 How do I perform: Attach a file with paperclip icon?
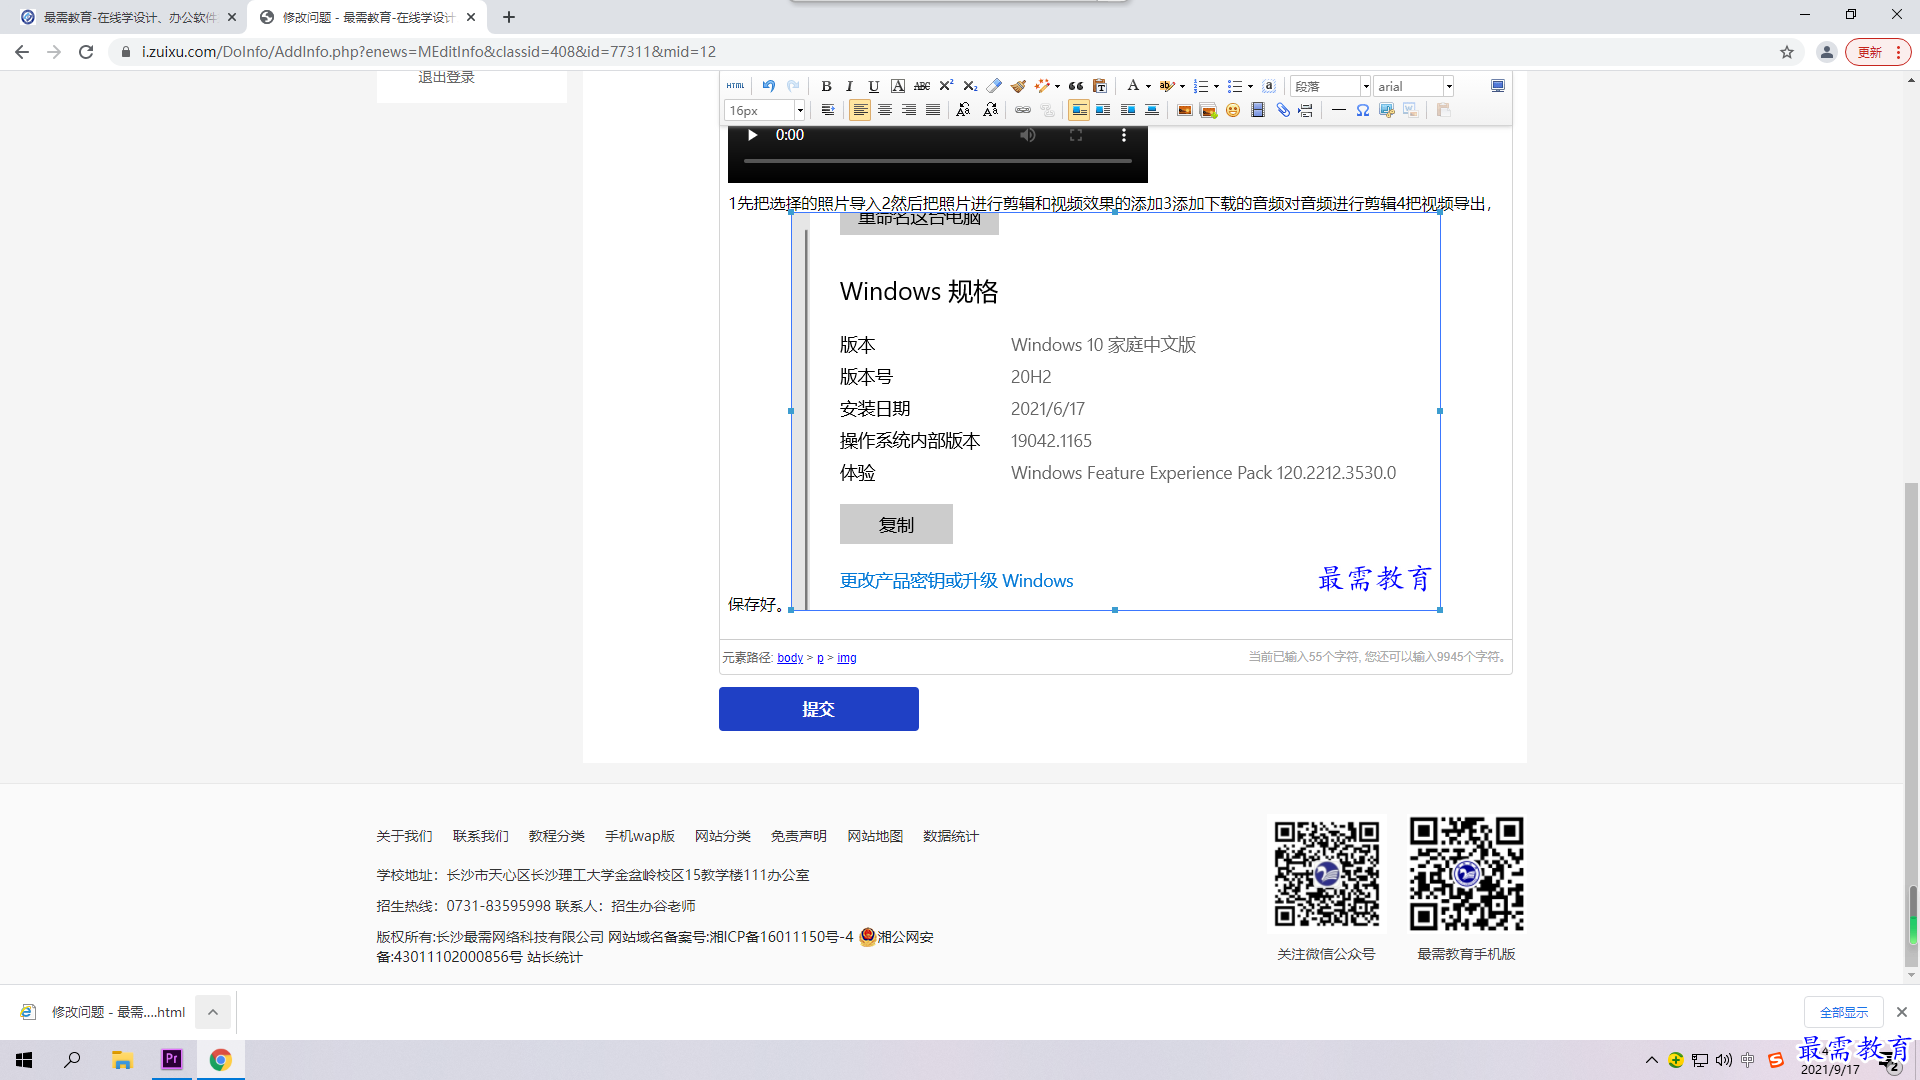click(1283, 110)
